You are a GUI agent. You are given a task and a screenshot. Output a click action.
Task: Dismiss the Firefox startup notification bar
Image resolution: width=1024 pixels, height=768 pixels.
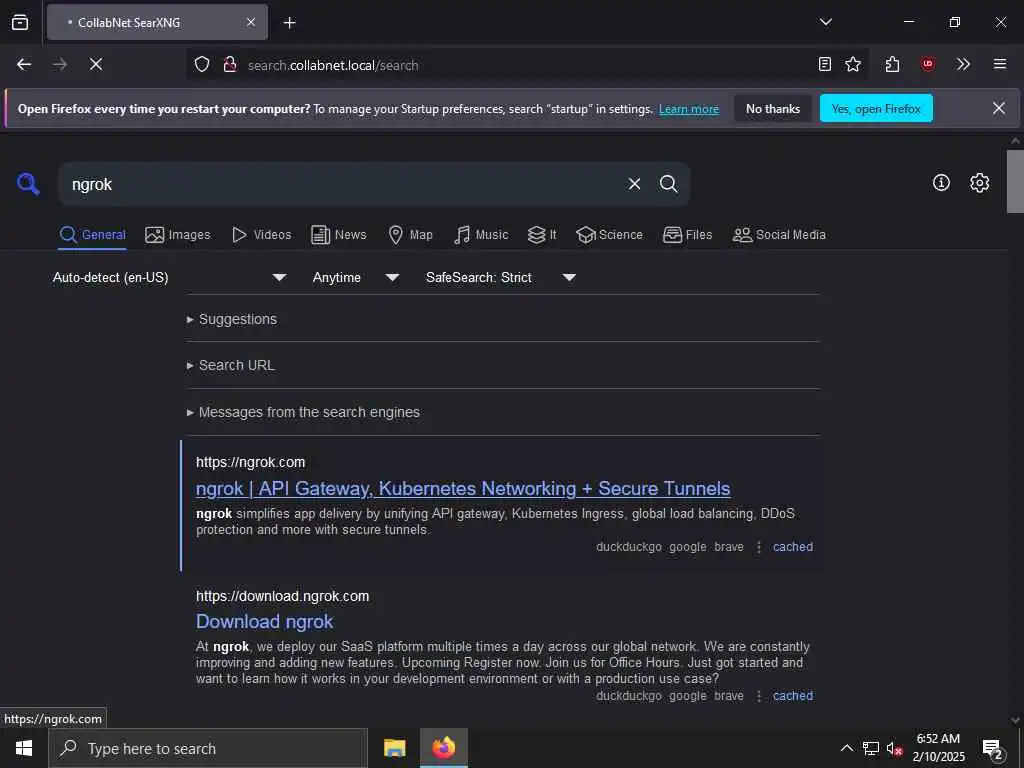coord(999,108)
